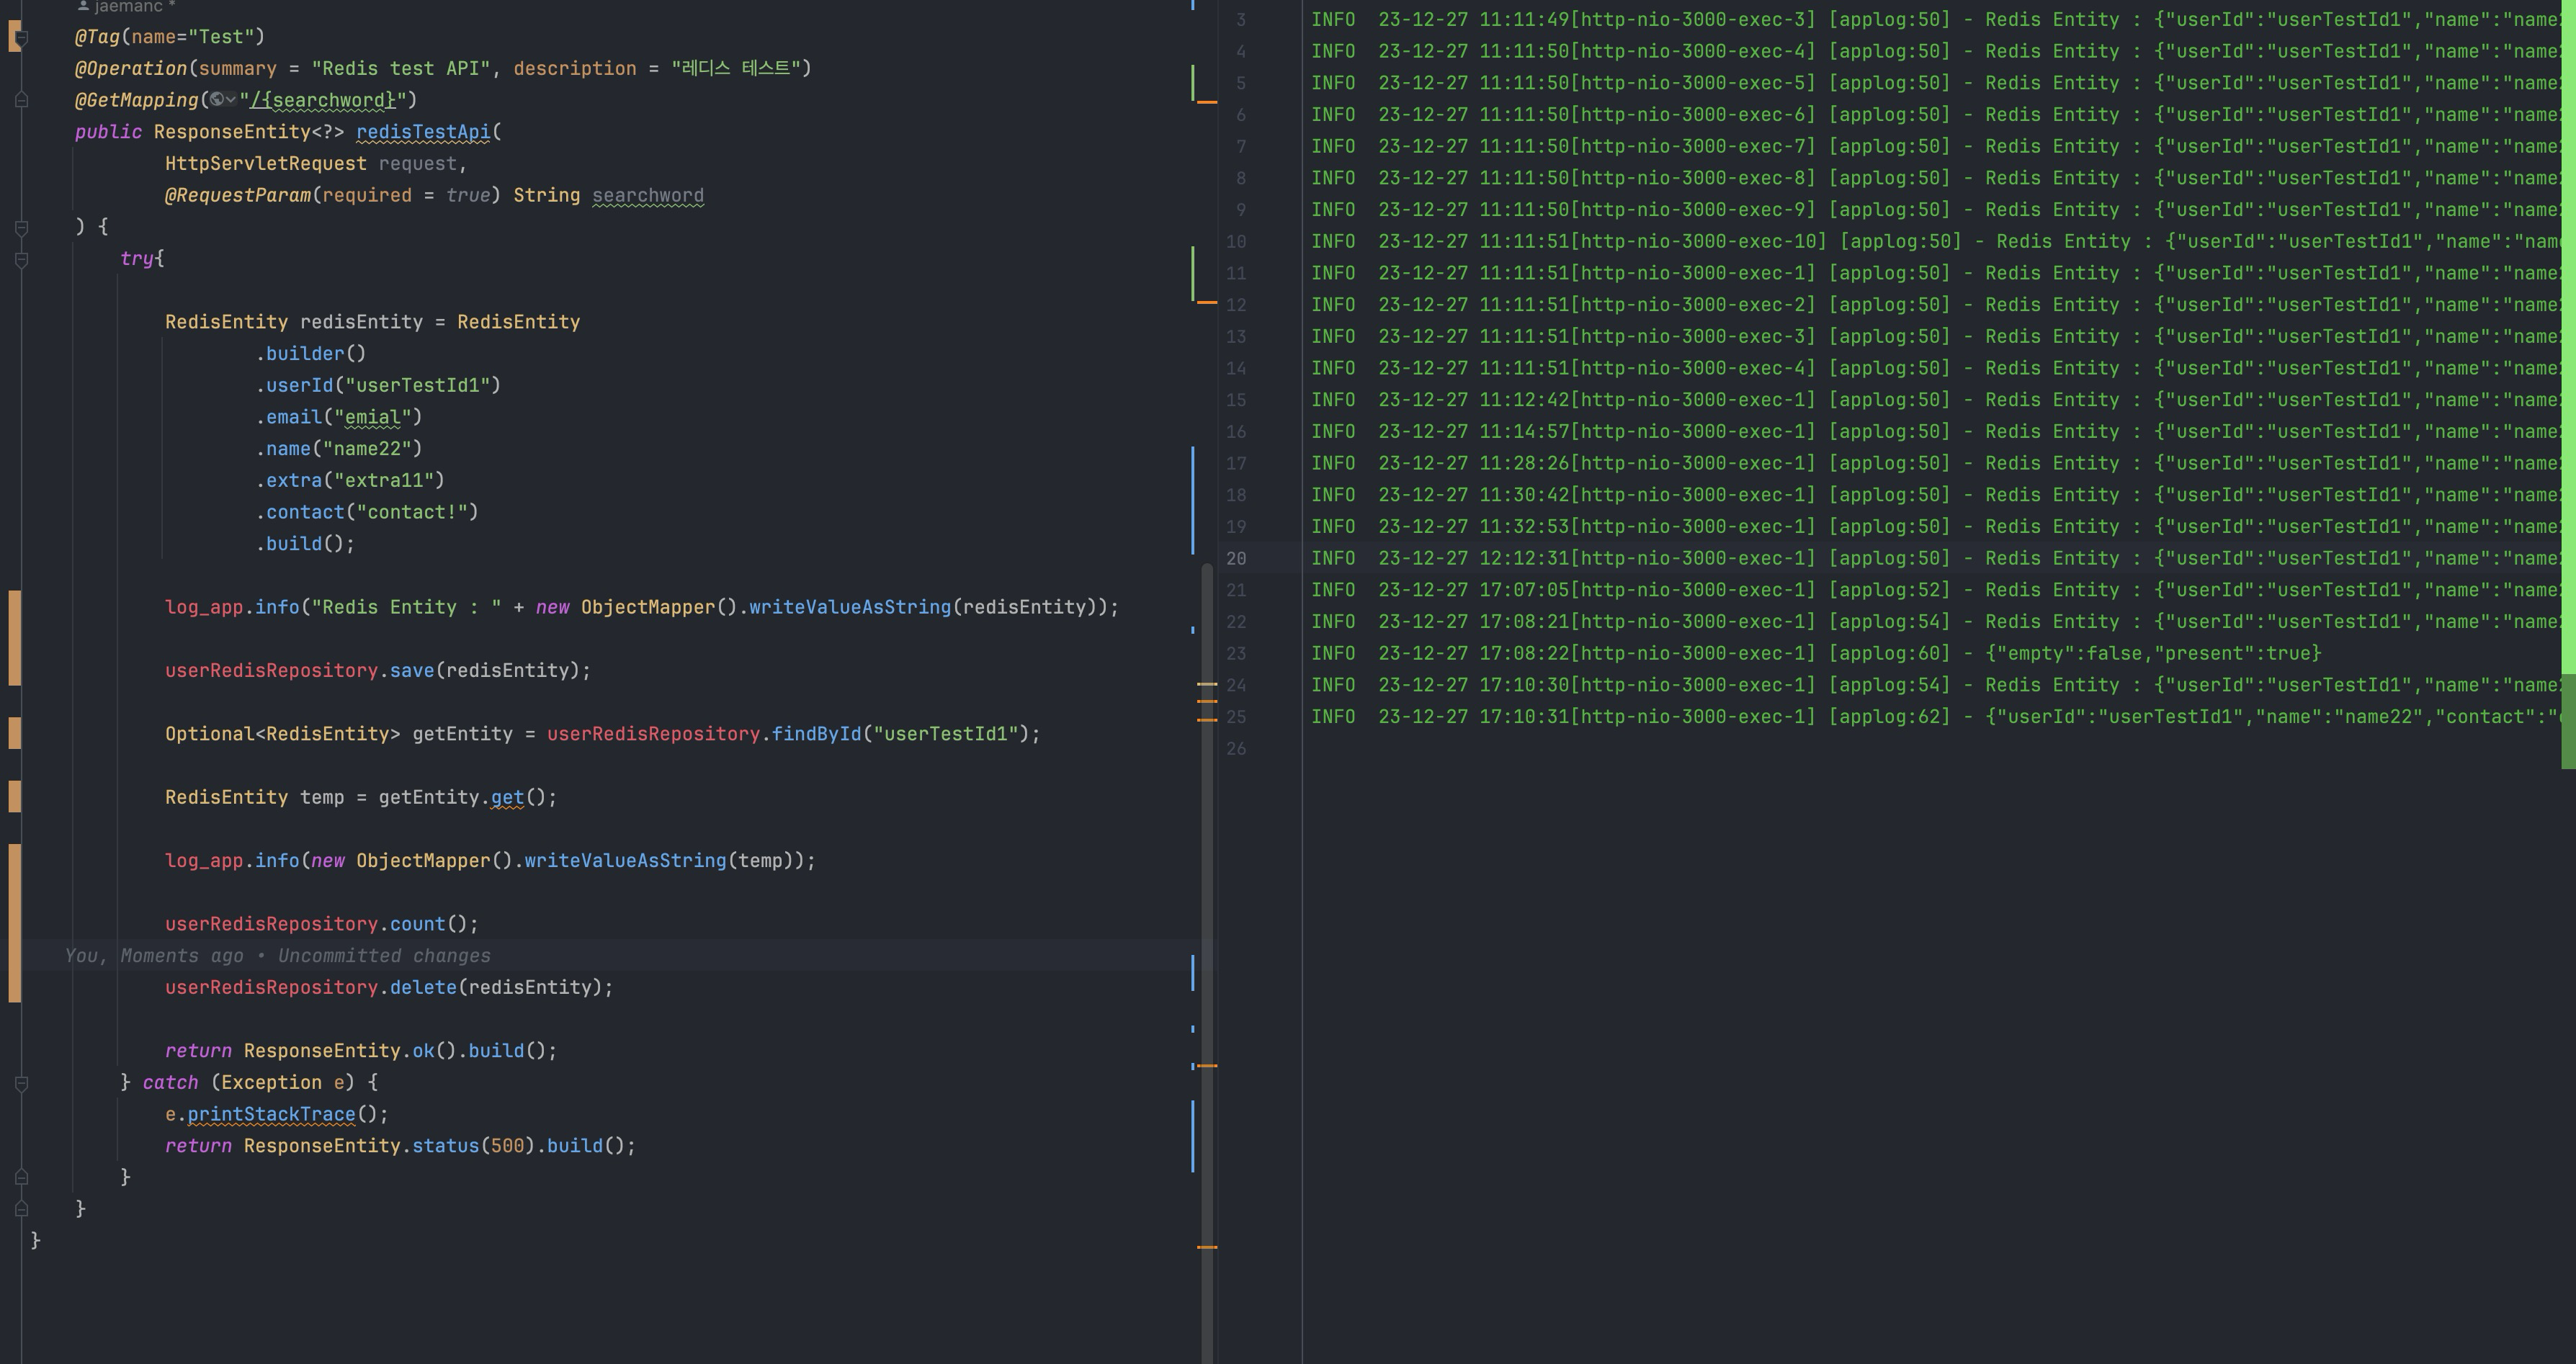2576x1364 pixels.
Task: Click the orange warning stripe mark at the bottom of the editor's right edge
Action: [x=1207, y=1247]
